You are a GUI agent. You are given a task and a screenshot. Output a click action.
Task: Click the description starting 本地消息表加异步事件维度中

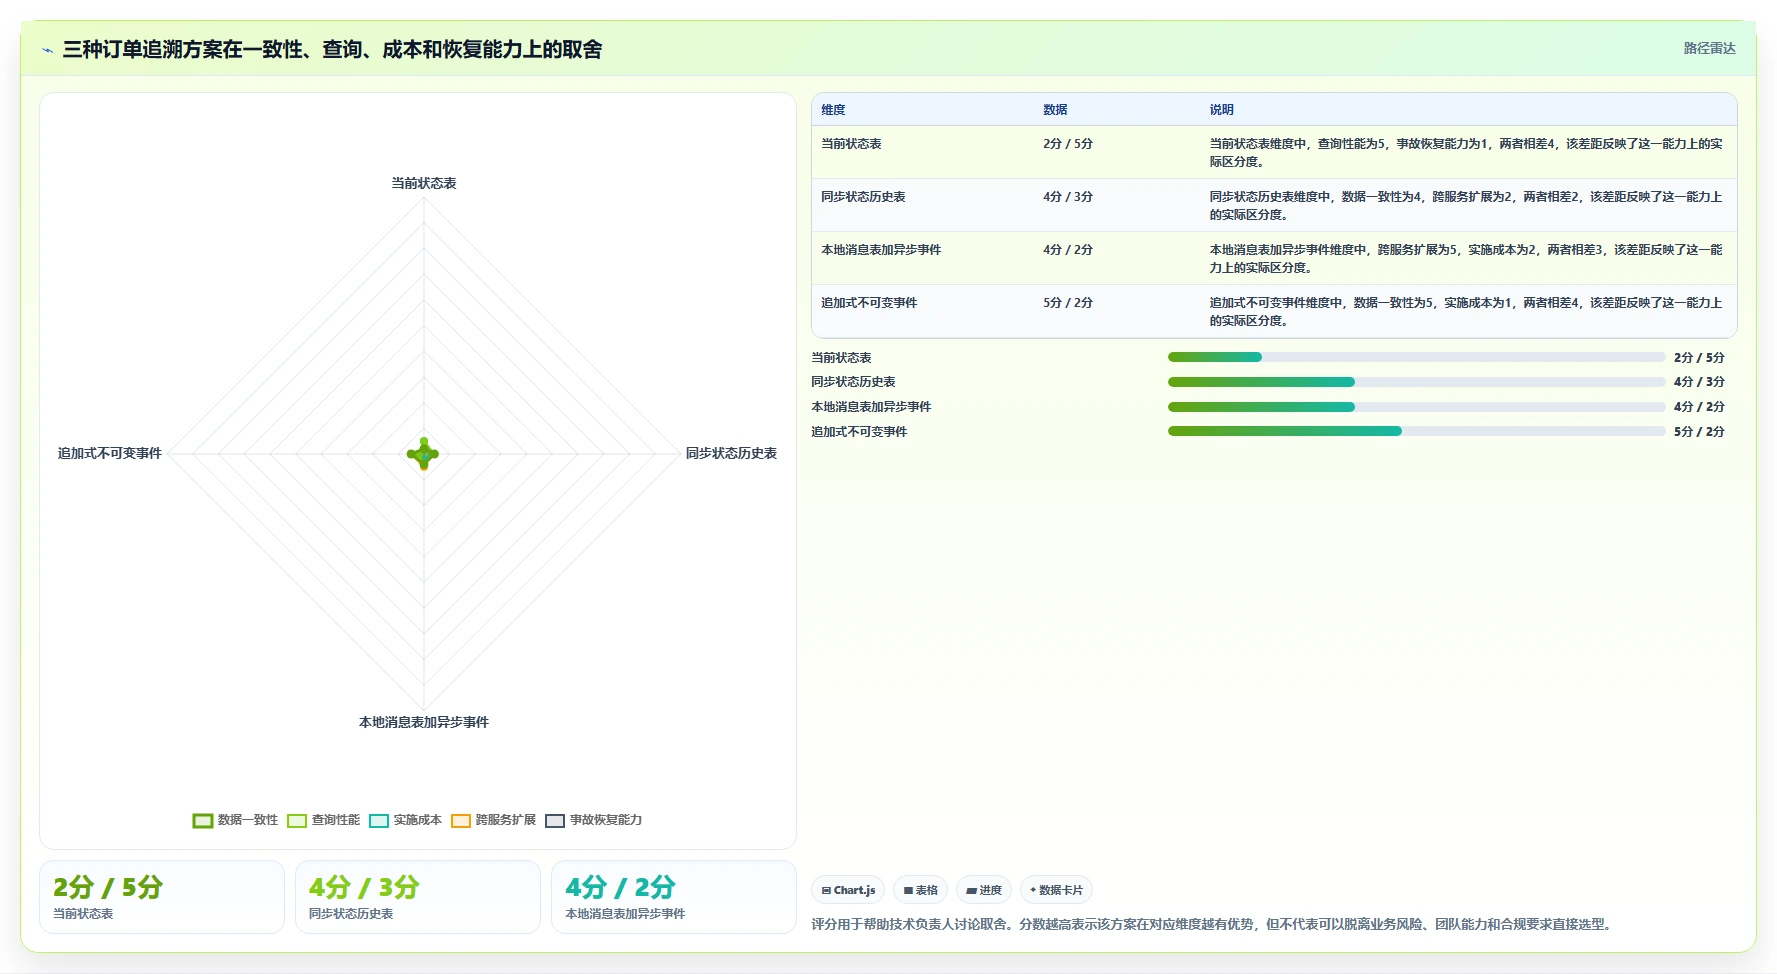[x=1466, y=259]
